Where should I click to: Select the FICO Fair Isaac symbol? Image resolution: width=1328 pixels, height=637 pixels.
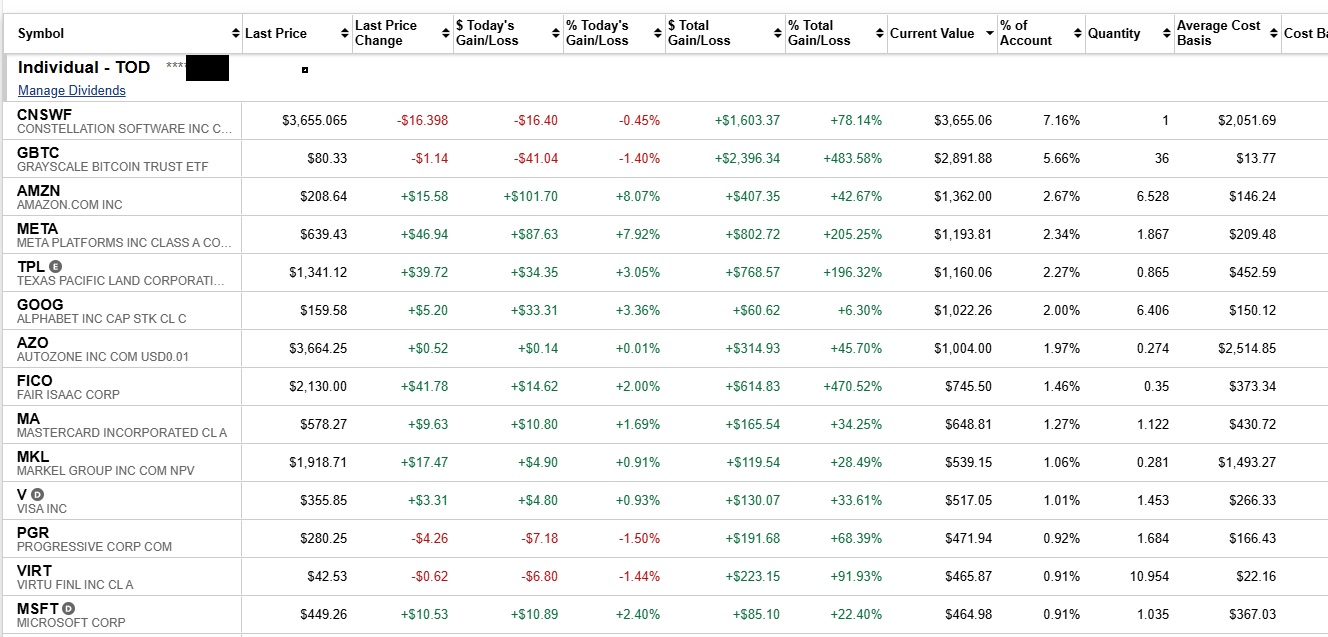[x=35, y=380]
